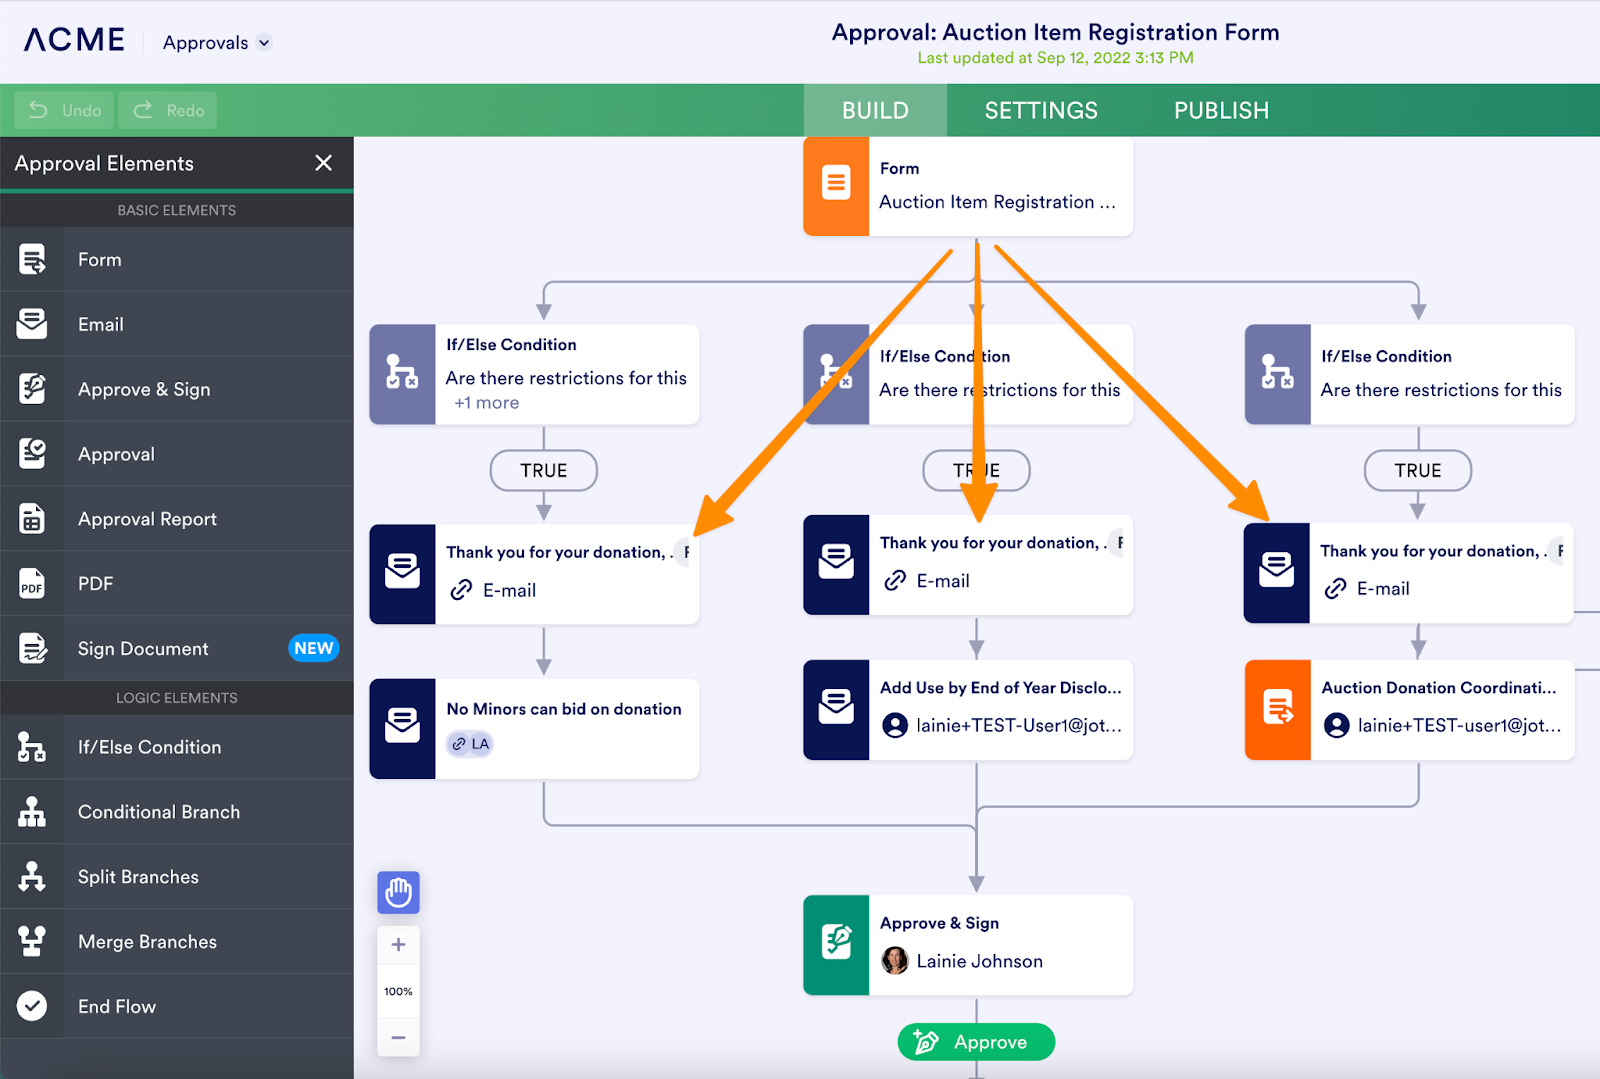
Task: Switch to the SETTINGS tab
Action: (1041, 110)
